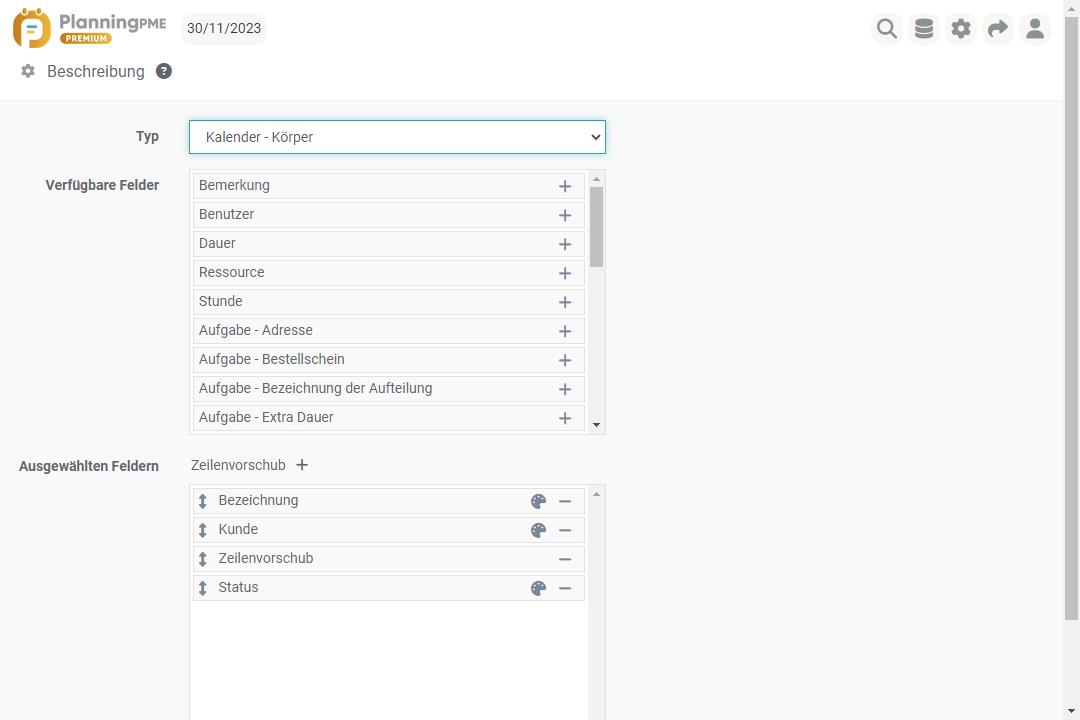Click the help question mark icon
Screen dimensions: 1080x720
164,71
